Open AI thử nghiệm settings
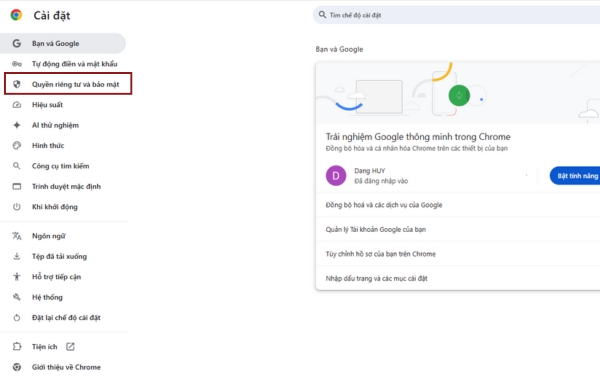This screenshot has width=600, height=390. coord(63,125)
